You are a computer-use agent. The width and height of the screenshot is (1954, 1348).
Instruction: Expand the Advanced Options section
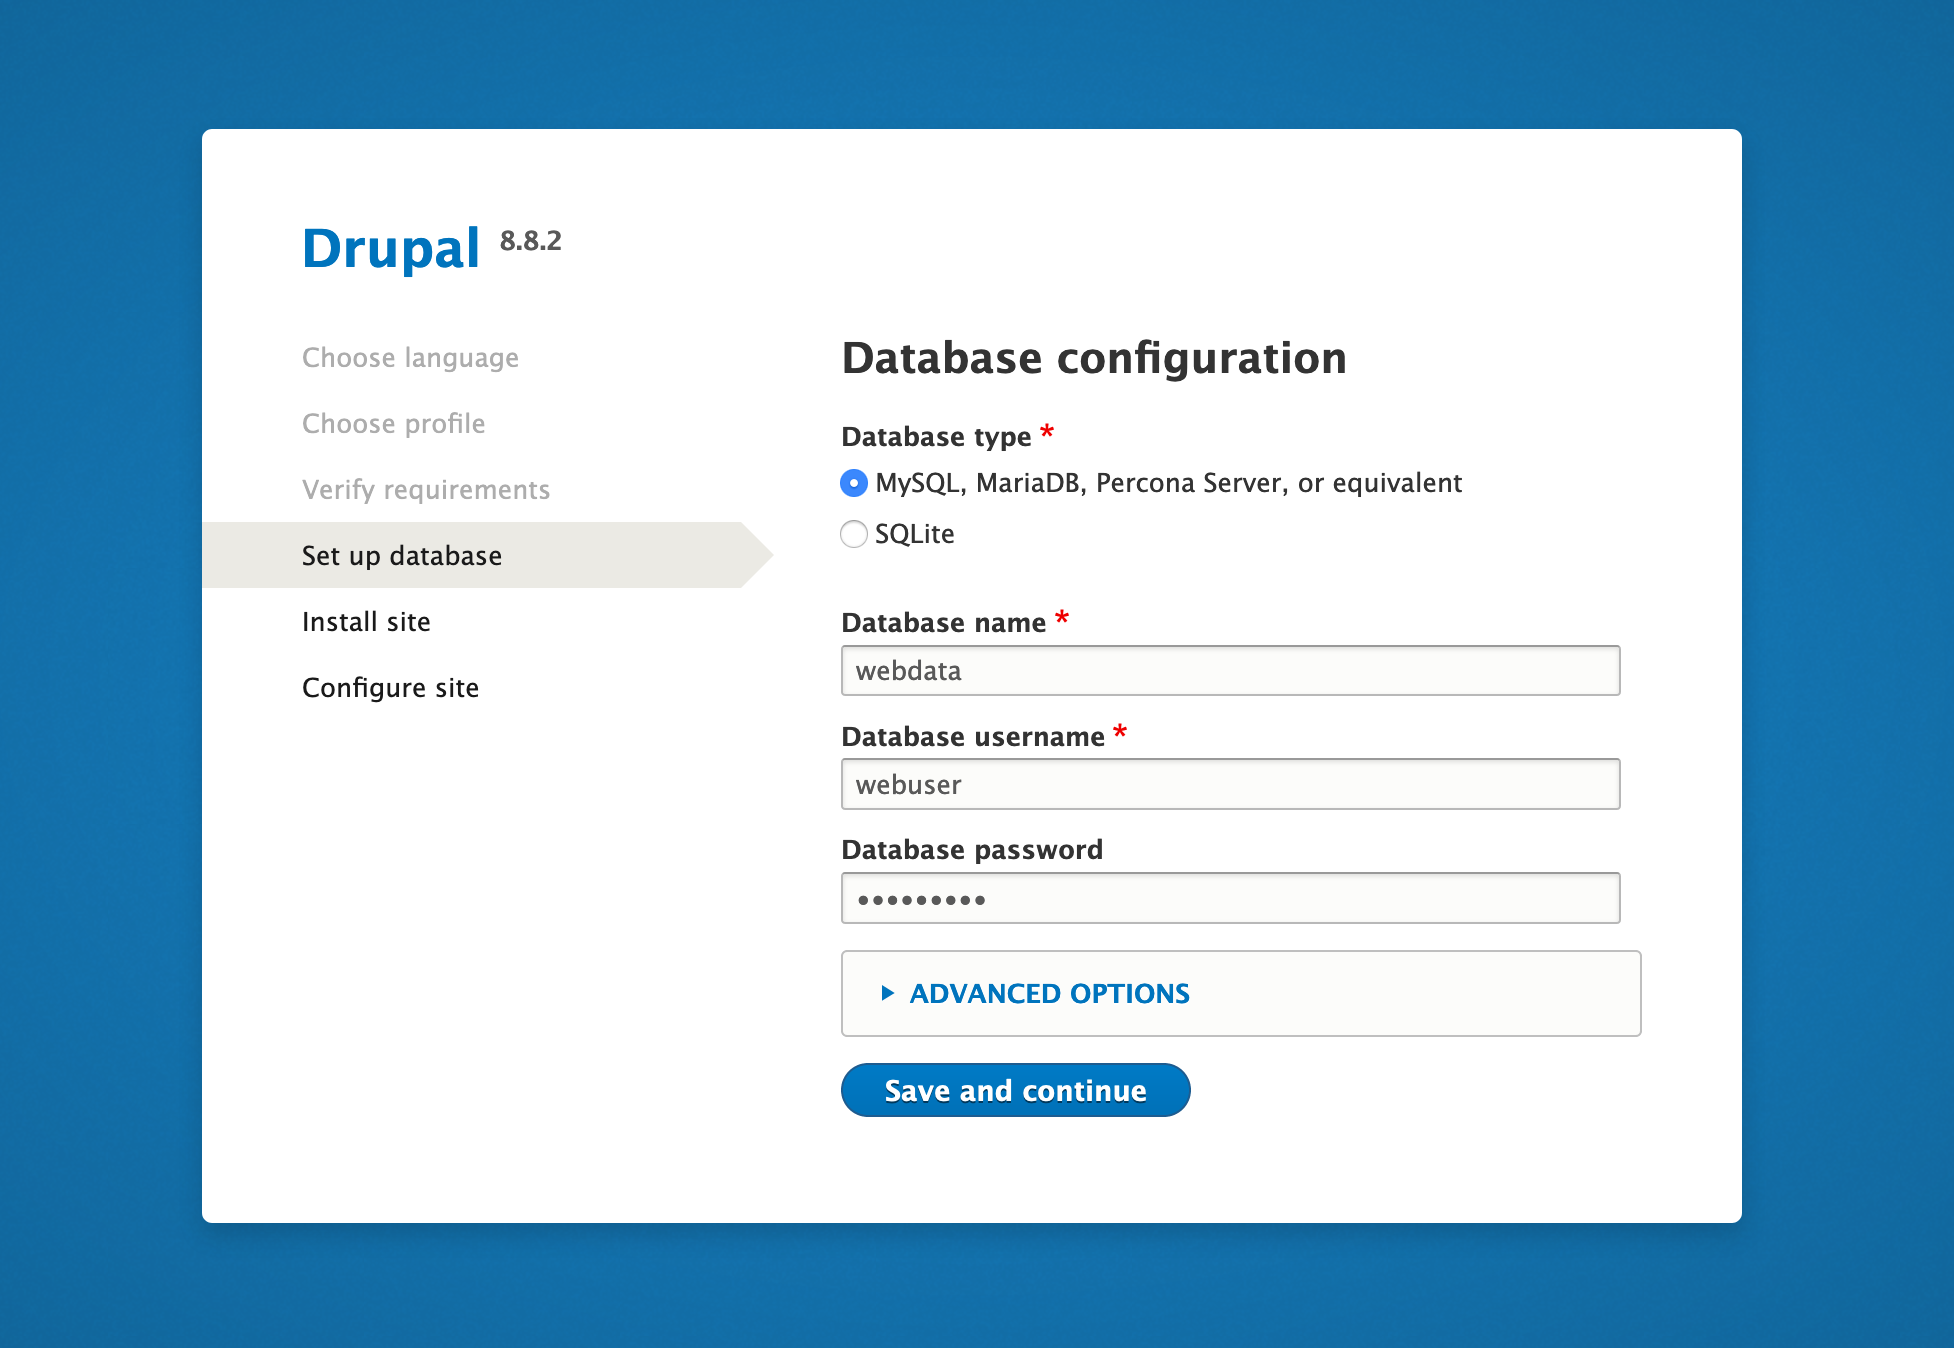(x=1048, y=993)
